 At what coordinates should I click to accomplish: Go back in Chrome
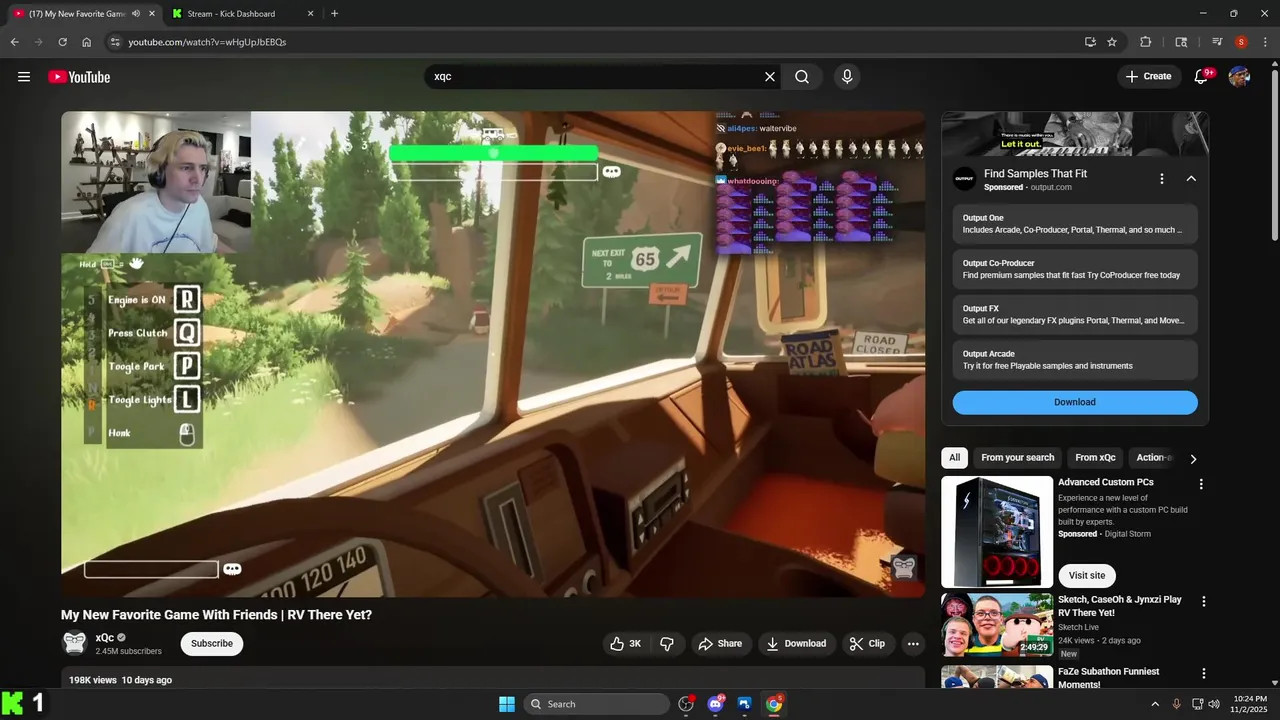[14, 42]
